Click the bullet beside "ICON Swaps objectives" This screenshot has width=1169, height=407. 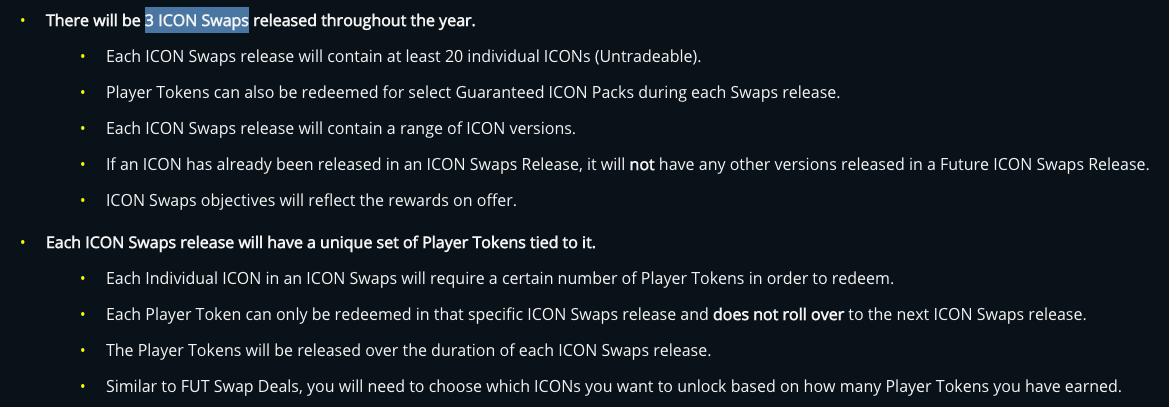pos(83,201)
